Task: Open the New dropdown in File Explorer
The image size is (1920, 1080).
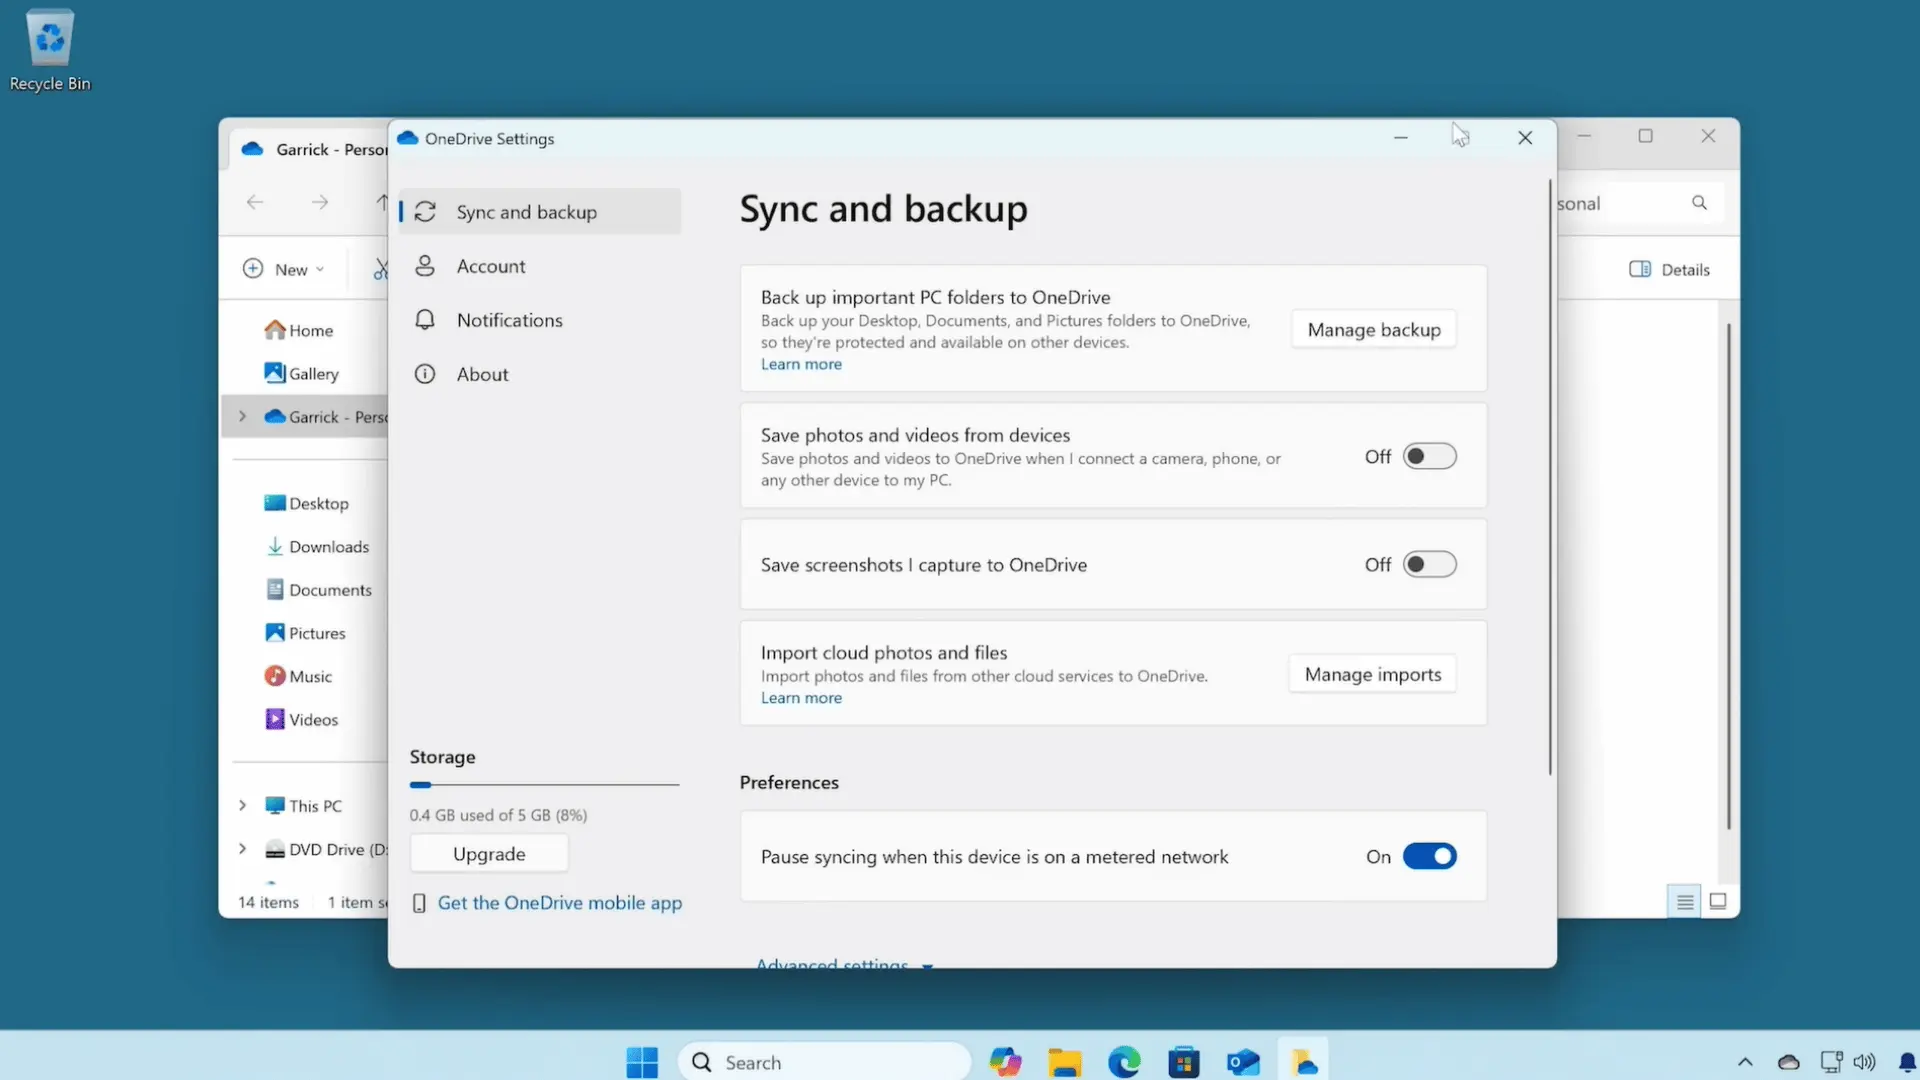Action: coord(285,269)
